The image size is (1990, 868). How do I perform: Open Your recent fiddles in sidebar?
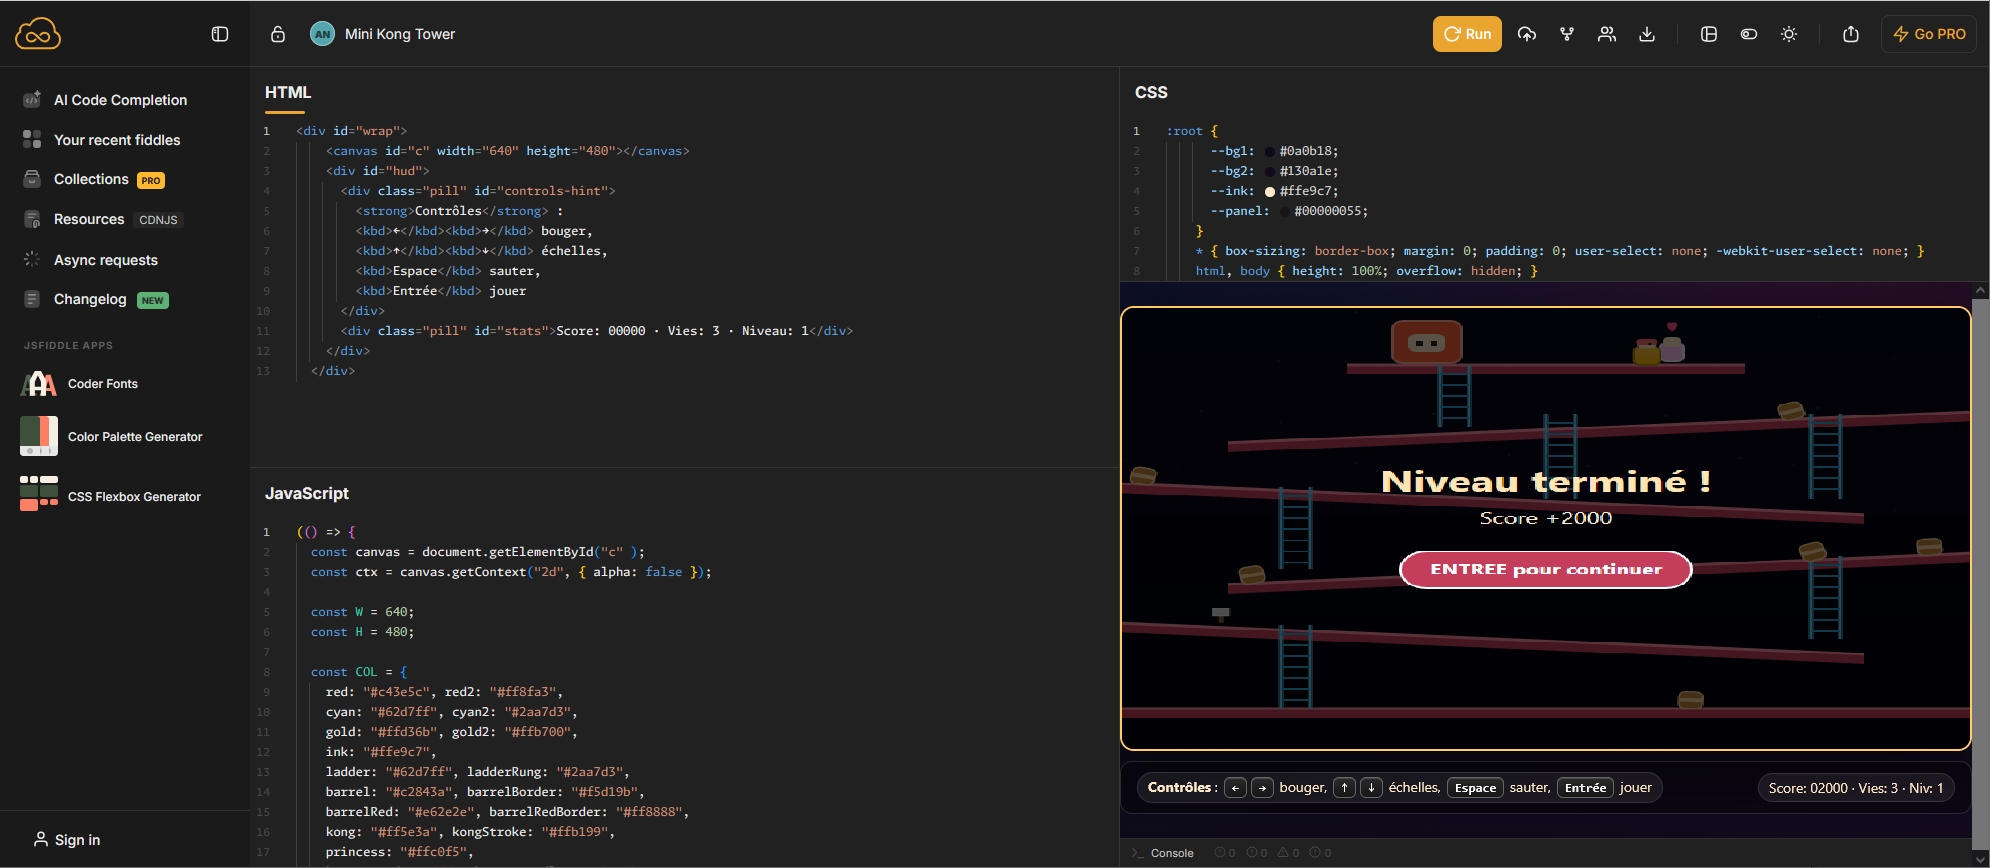(x=116, y=140)
